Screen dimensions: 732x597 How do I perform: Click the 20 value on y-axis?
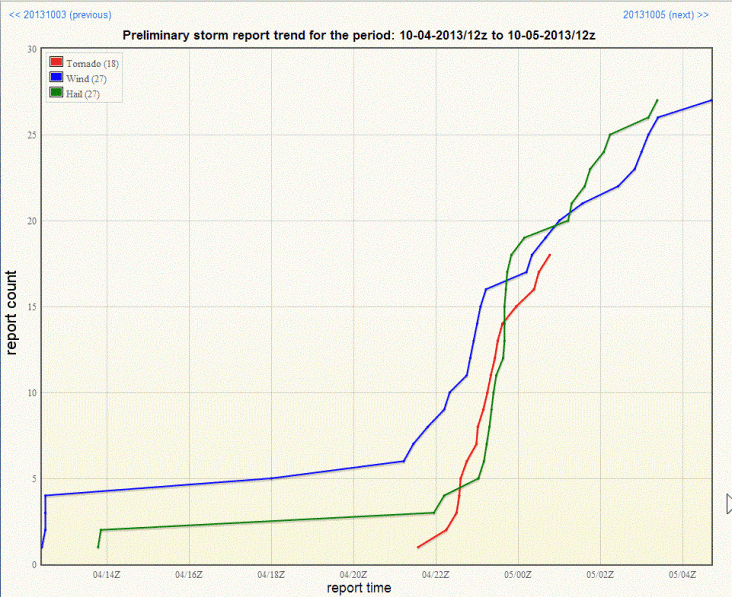coord(32,221)
